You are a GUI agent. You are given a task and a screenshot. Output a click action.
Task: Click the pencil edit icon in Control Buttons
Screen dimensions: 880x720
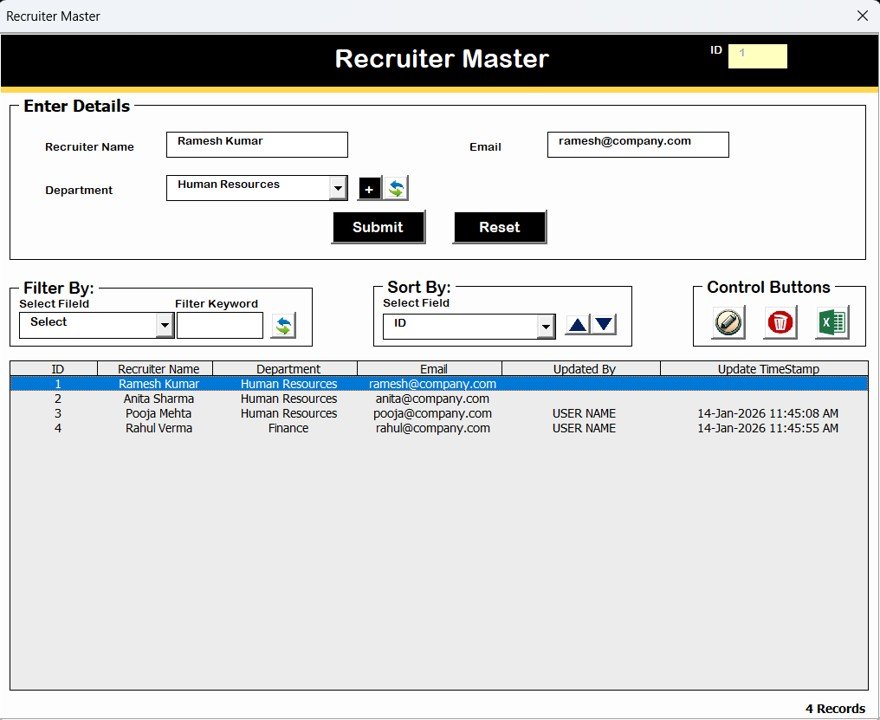point(727,322)
